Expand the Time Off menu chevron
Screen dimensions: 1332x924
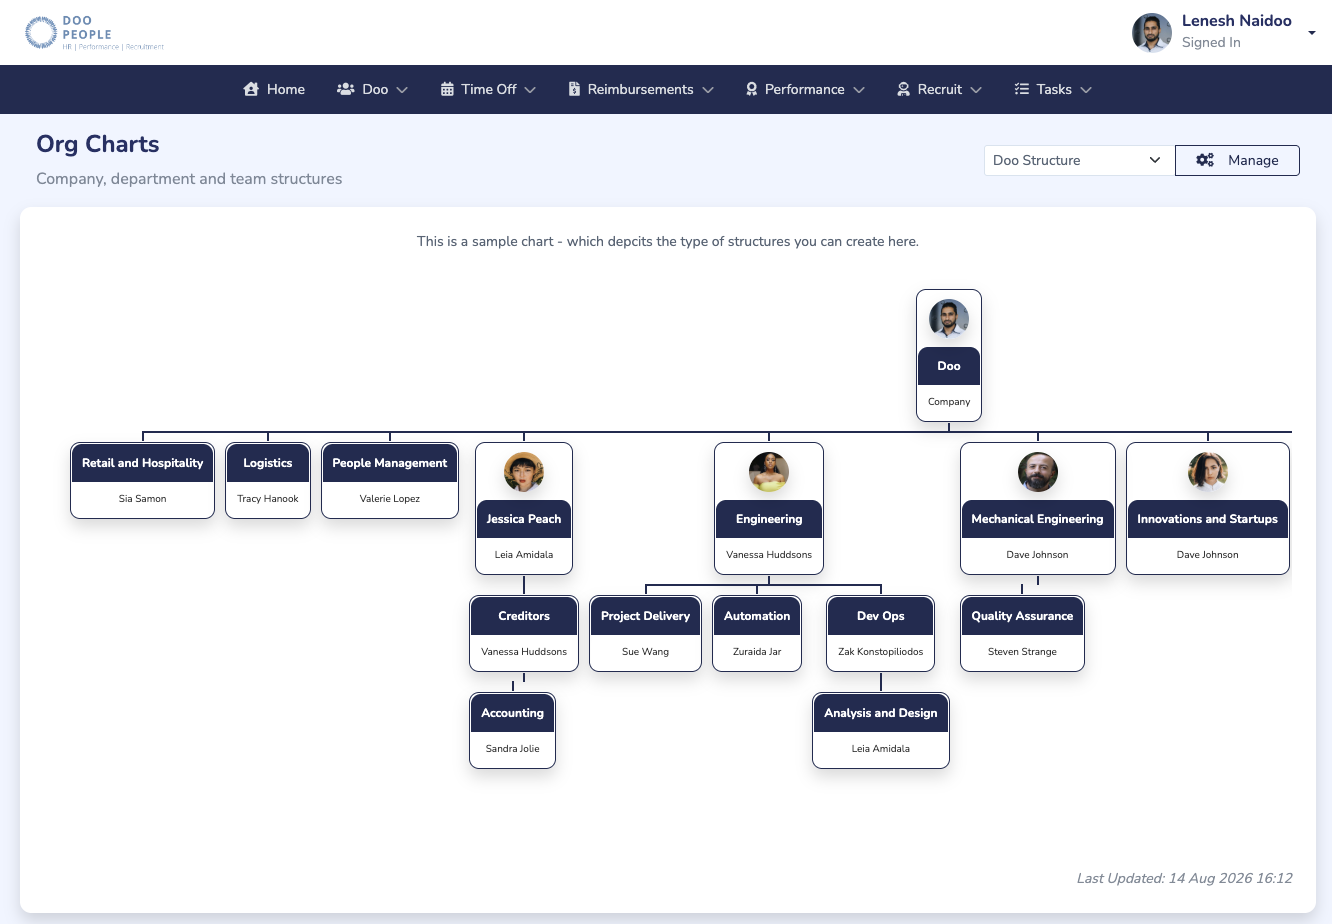pyautogui.click(x=530, y=90)
